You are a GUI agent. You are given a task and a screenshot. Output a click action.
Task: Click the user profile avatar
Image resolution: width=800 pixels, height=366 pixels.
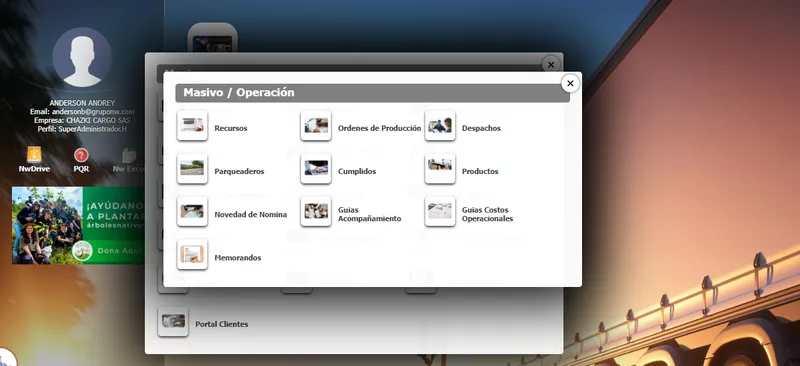(82, 57)
